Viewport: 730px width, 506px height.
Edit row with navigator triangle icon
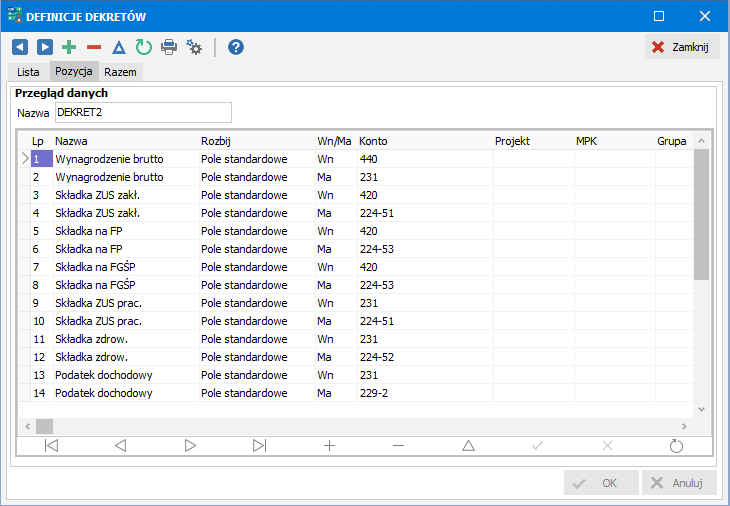(468, 446)
